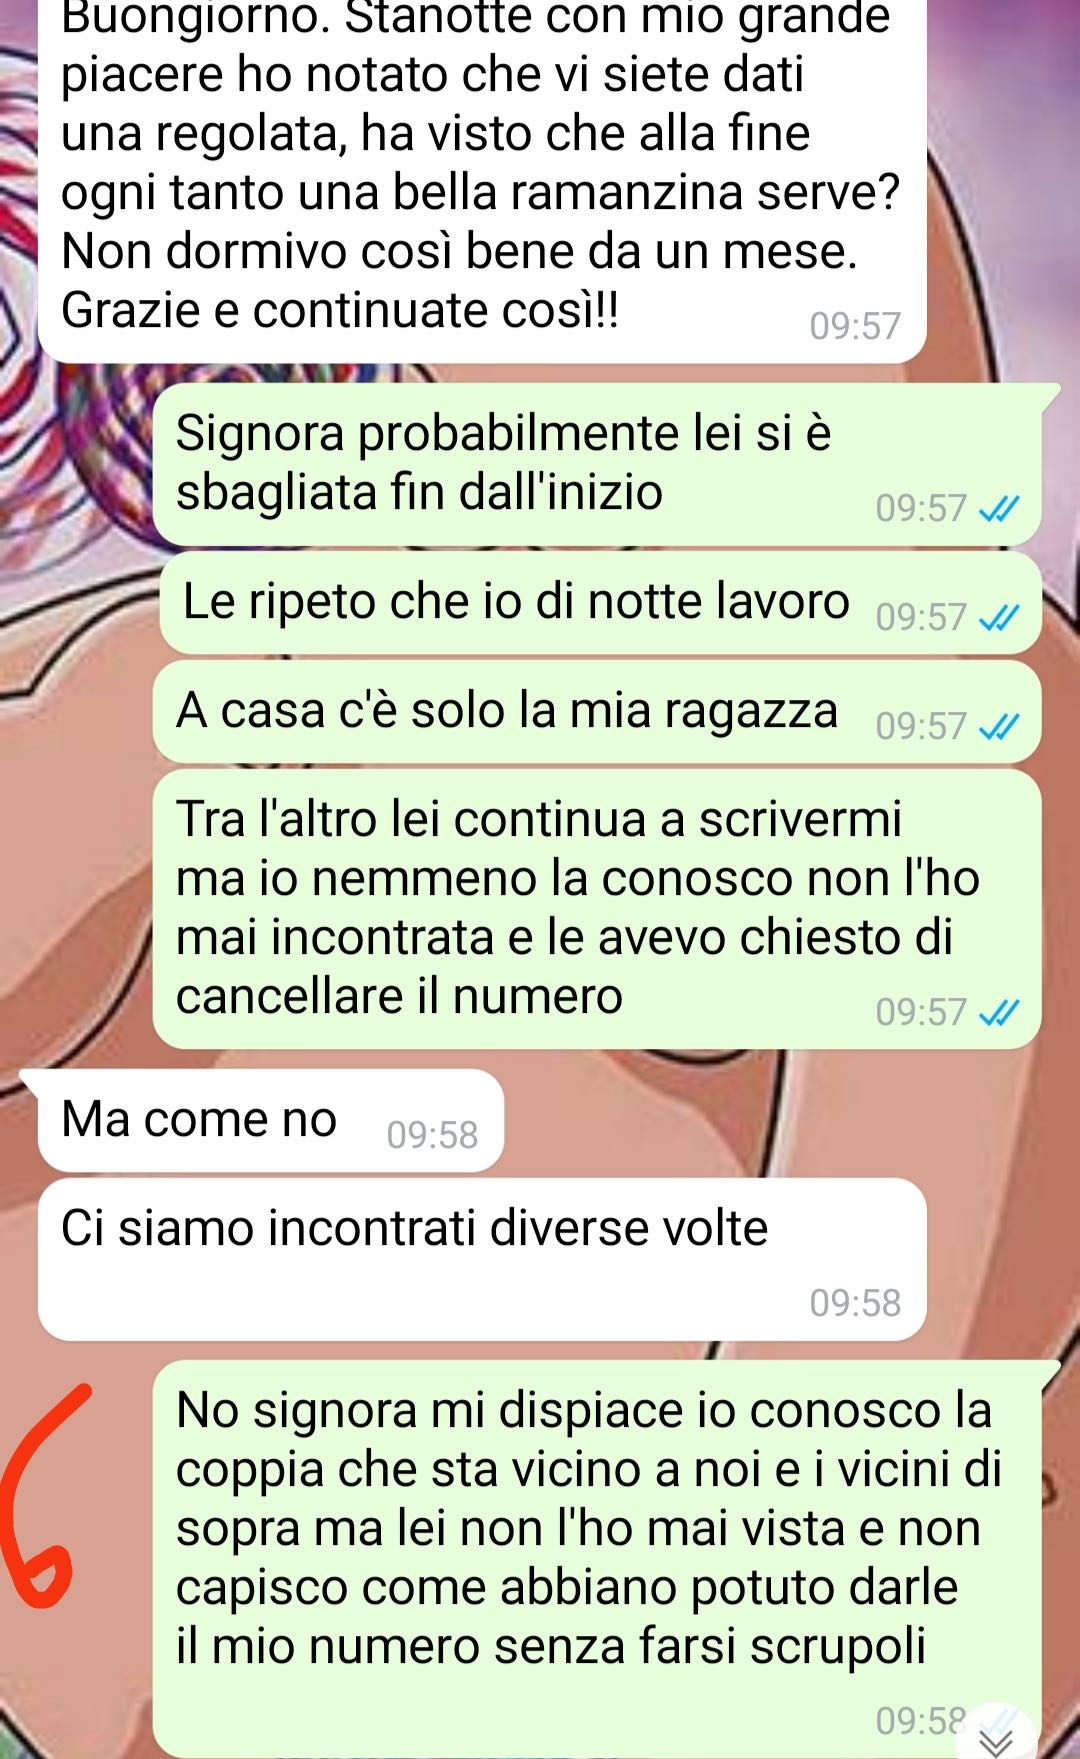
Task: Select the 'Ci siamo incontrati diverse volte' message
Action: point(483,1259)
